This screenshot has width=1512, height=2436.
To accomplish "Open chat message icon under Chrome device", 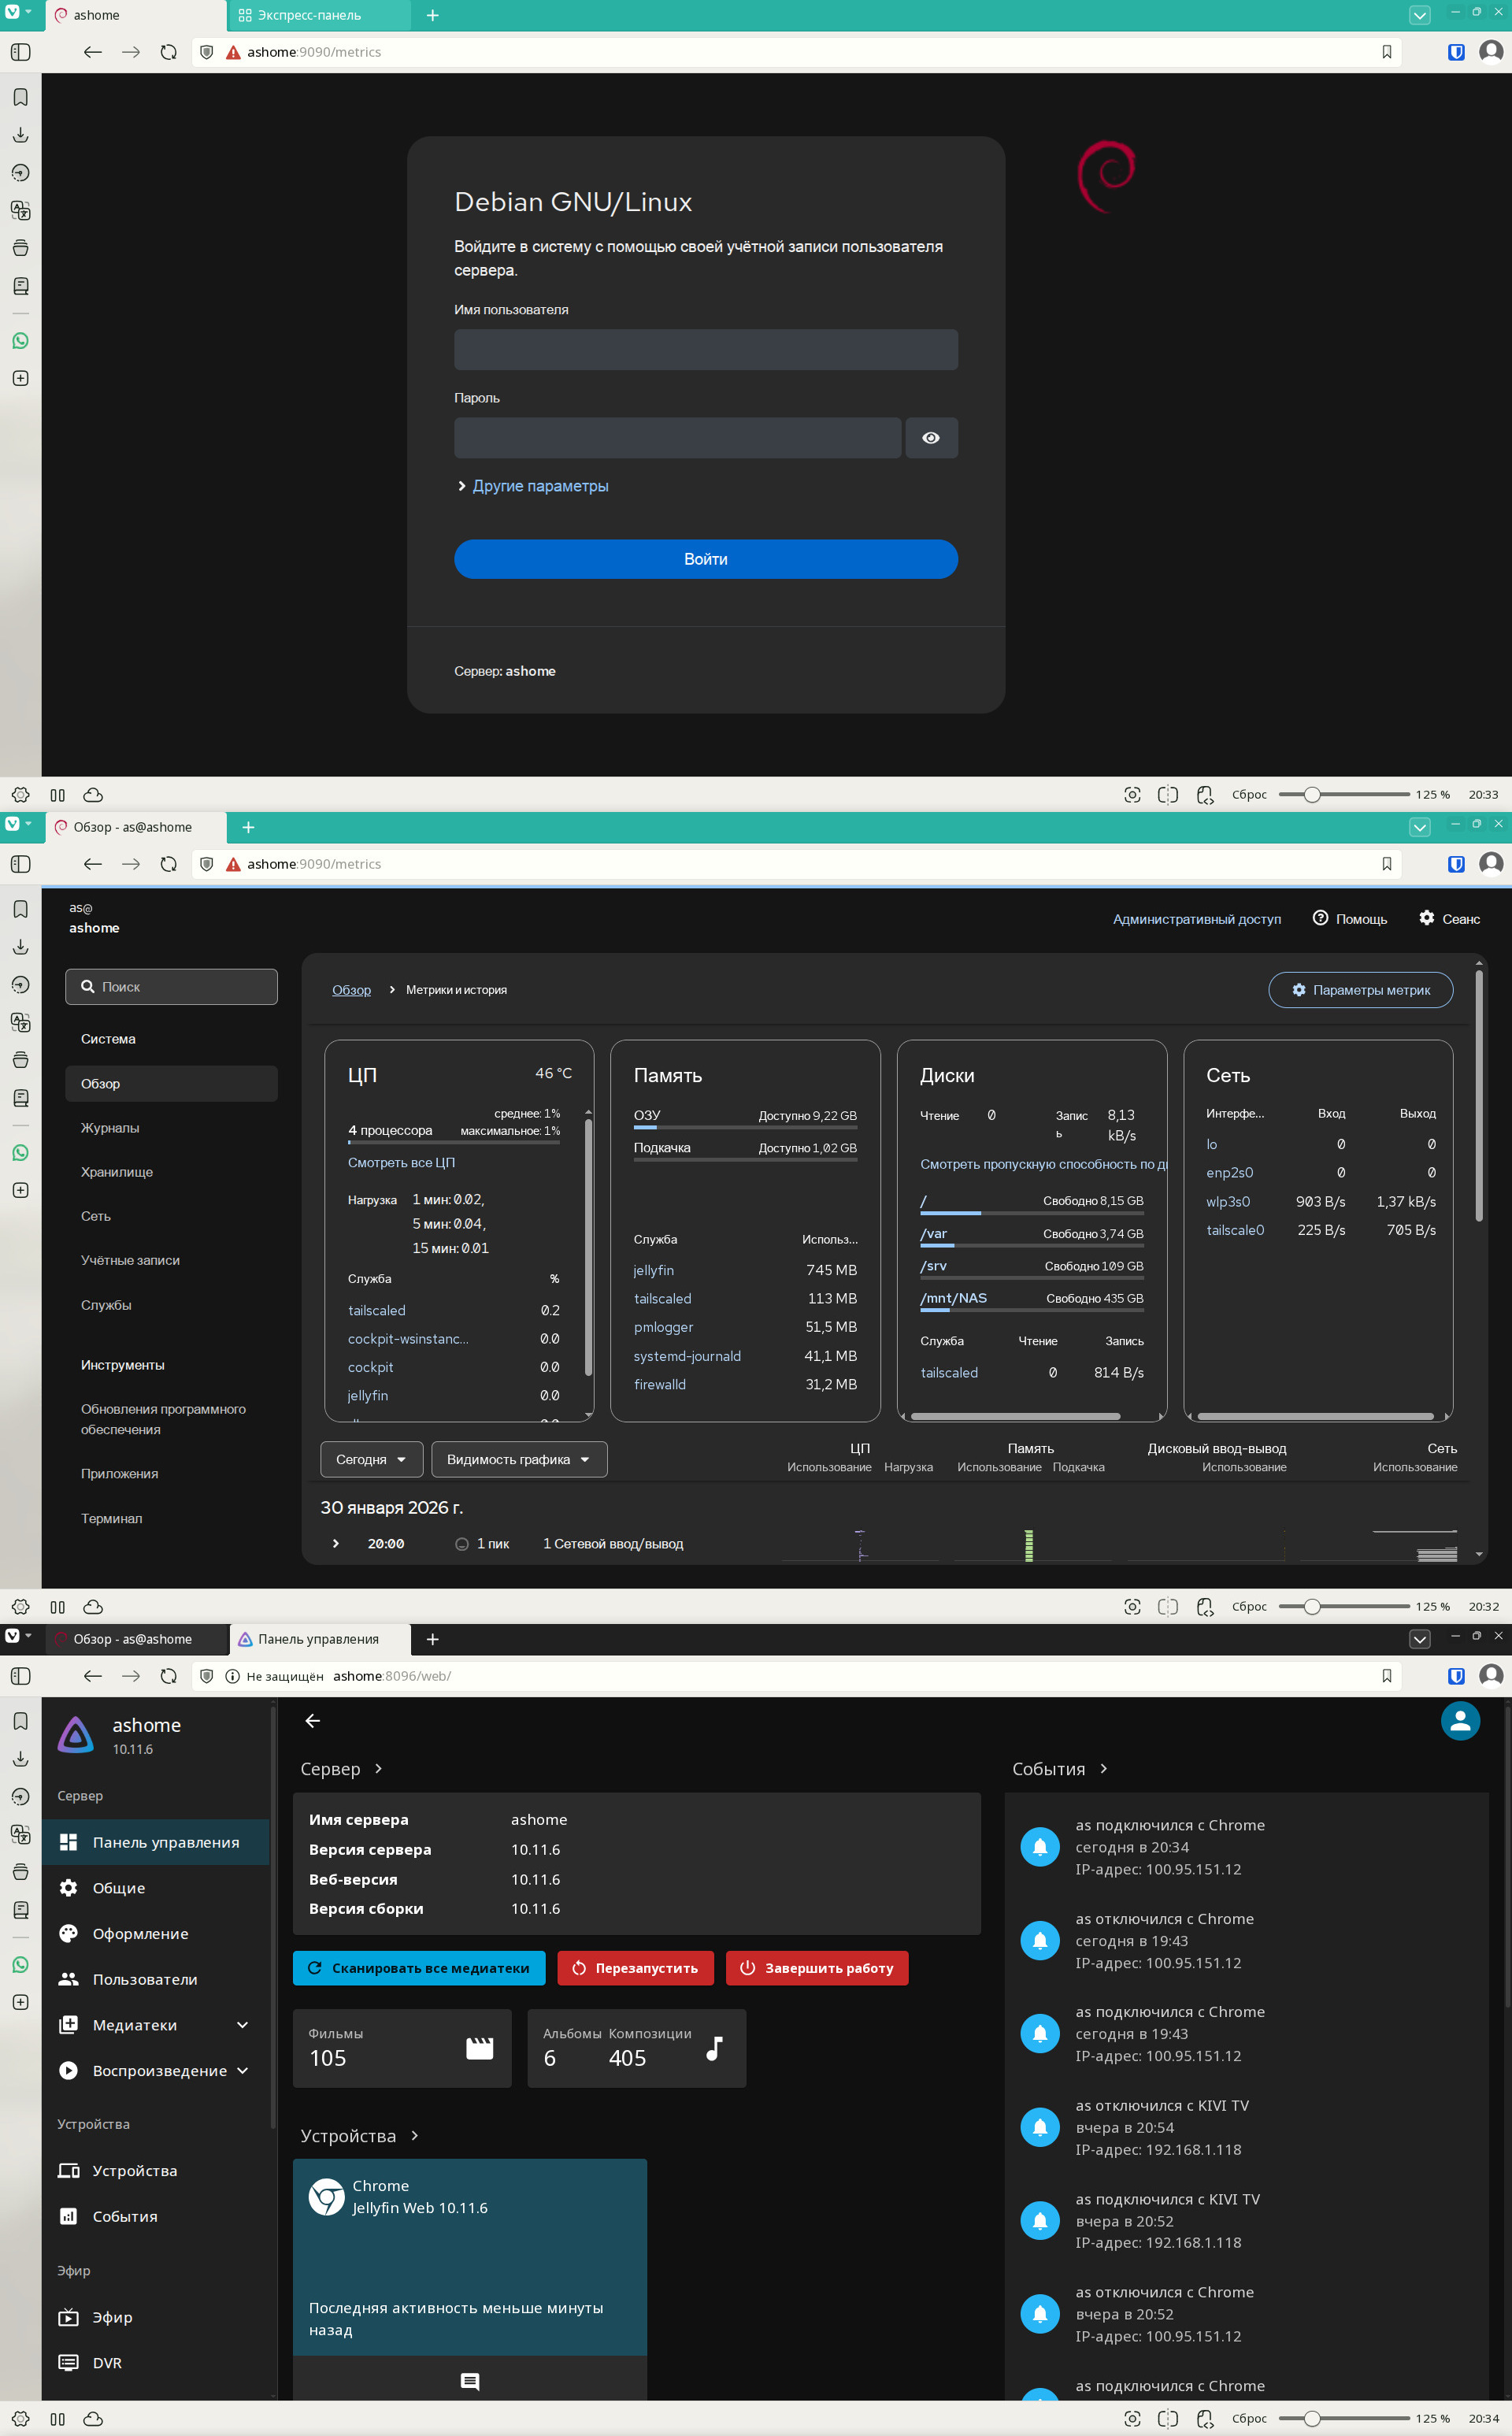I will tap(469, 2381).
